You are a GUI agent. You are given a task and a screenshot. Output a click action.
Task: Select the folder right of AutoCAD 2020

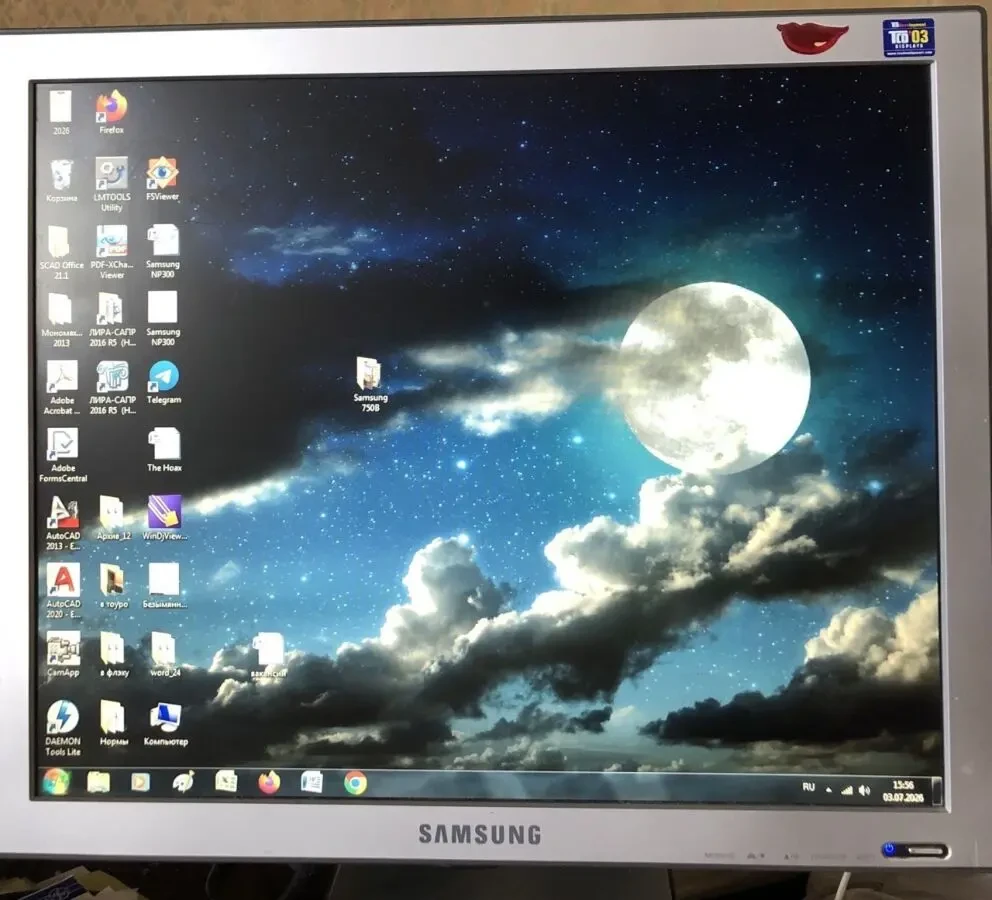click(113, 586)
